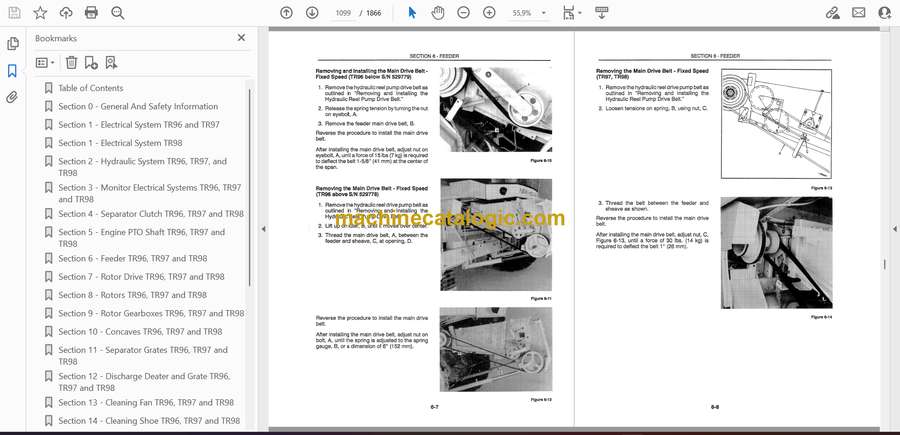Activate the Selection arrow tool
900x435 pixels.
(412, 13)
